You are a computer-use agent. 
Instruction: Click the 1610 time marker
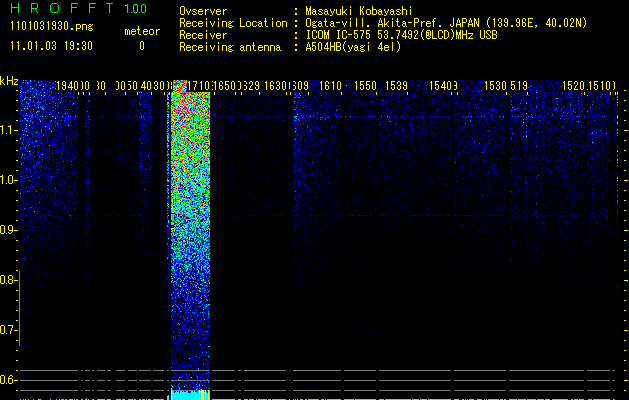331,86
